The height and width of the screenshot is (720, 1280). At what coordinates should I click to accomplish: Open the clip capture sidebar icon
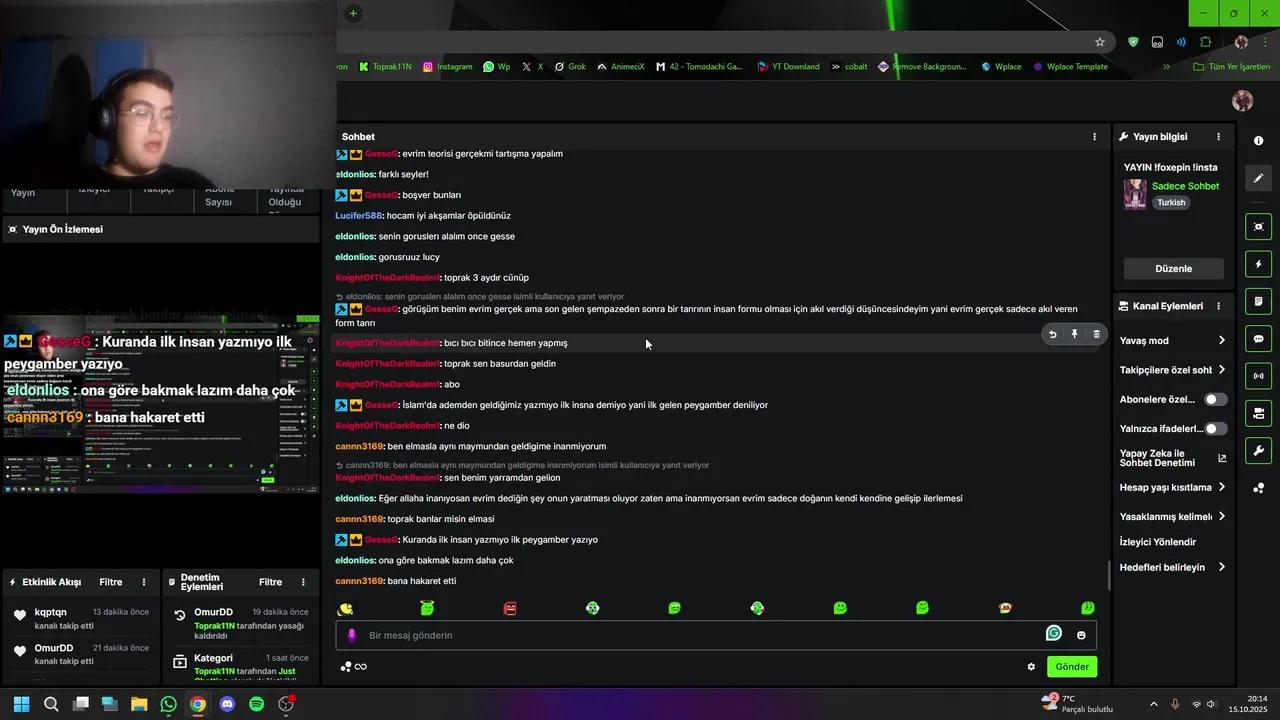[1259, 227]
